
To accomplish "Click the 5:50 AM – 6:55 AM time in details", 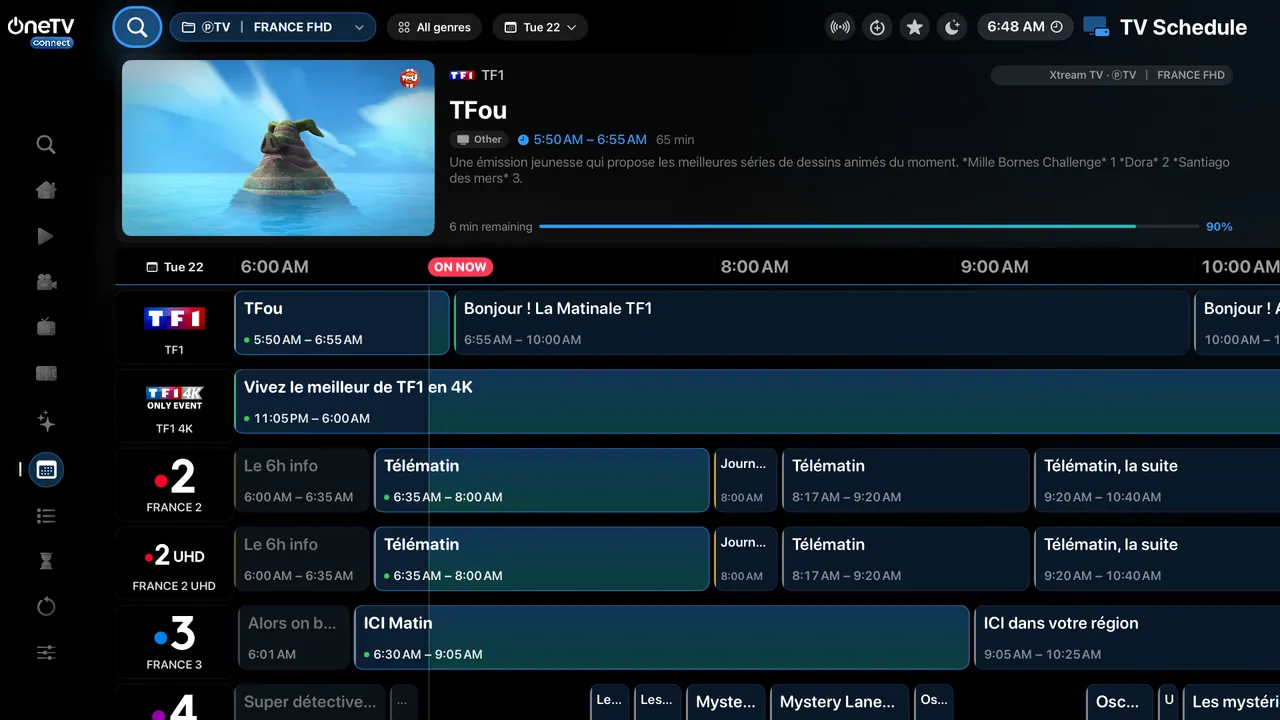I will [590, 140].
